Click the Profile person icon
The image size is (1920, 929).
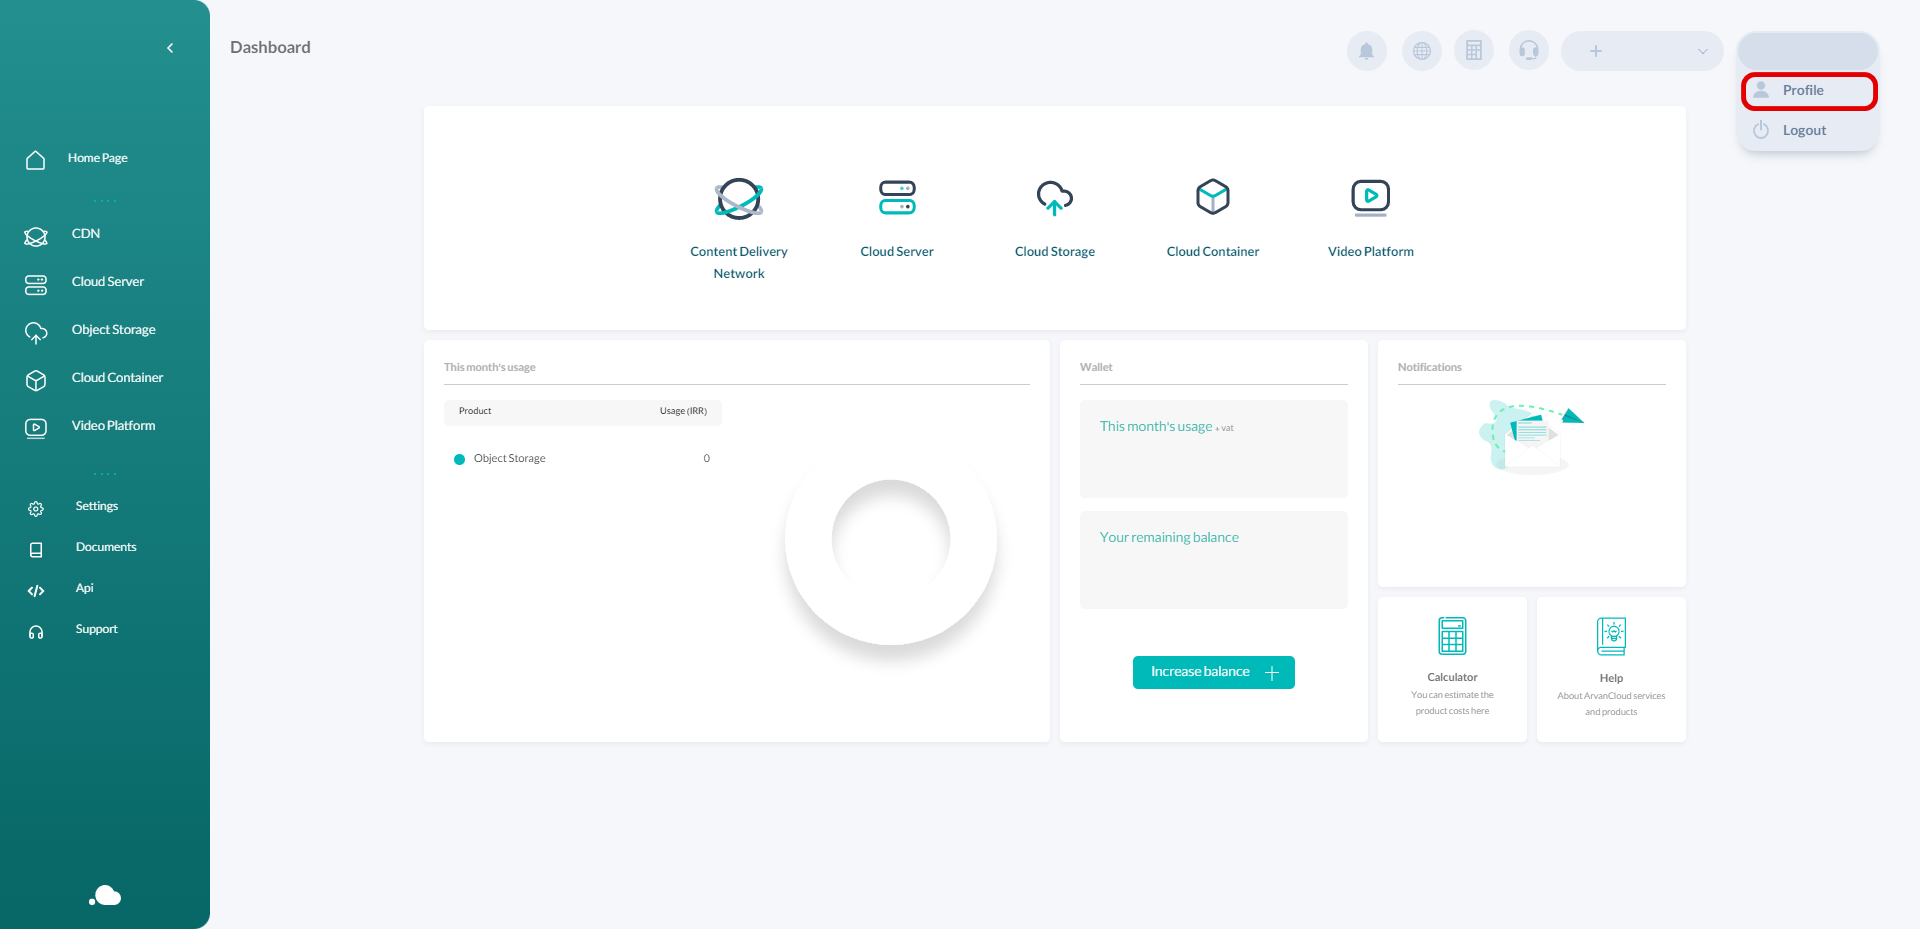pyautogui.click(x=1761, y=90)
